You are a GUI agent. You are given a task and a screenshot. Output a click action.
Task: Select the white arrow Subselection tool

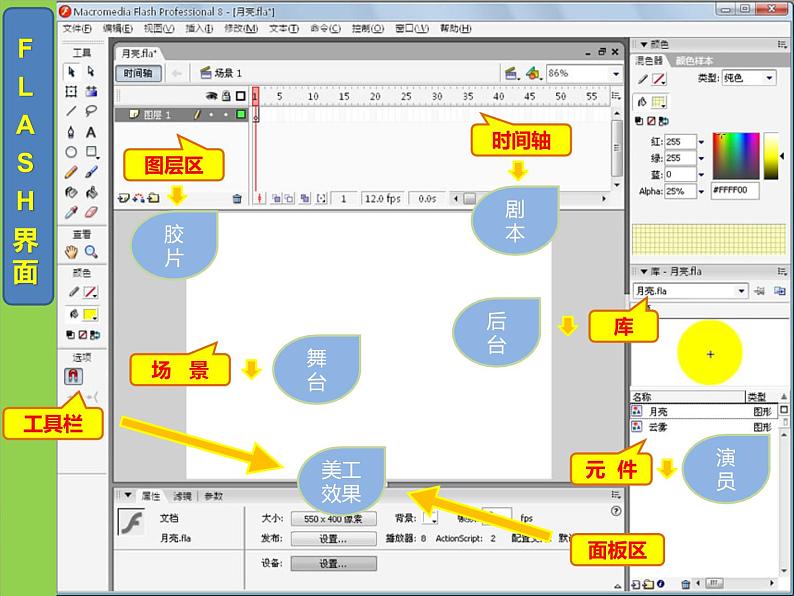(91, 71)
